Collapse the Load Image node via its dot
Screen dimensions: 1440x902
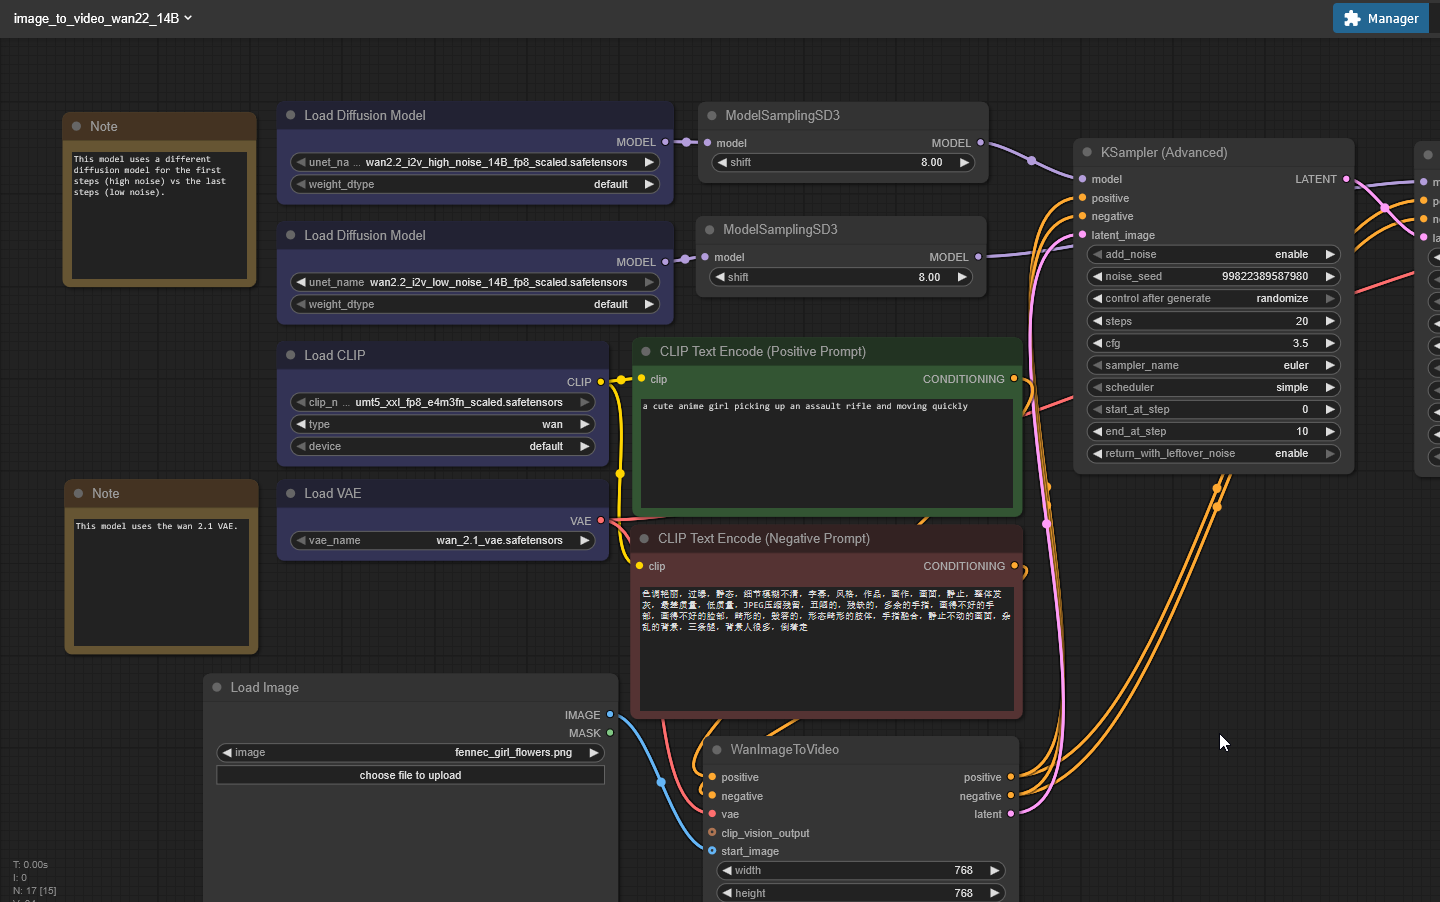tap(217, 688)
